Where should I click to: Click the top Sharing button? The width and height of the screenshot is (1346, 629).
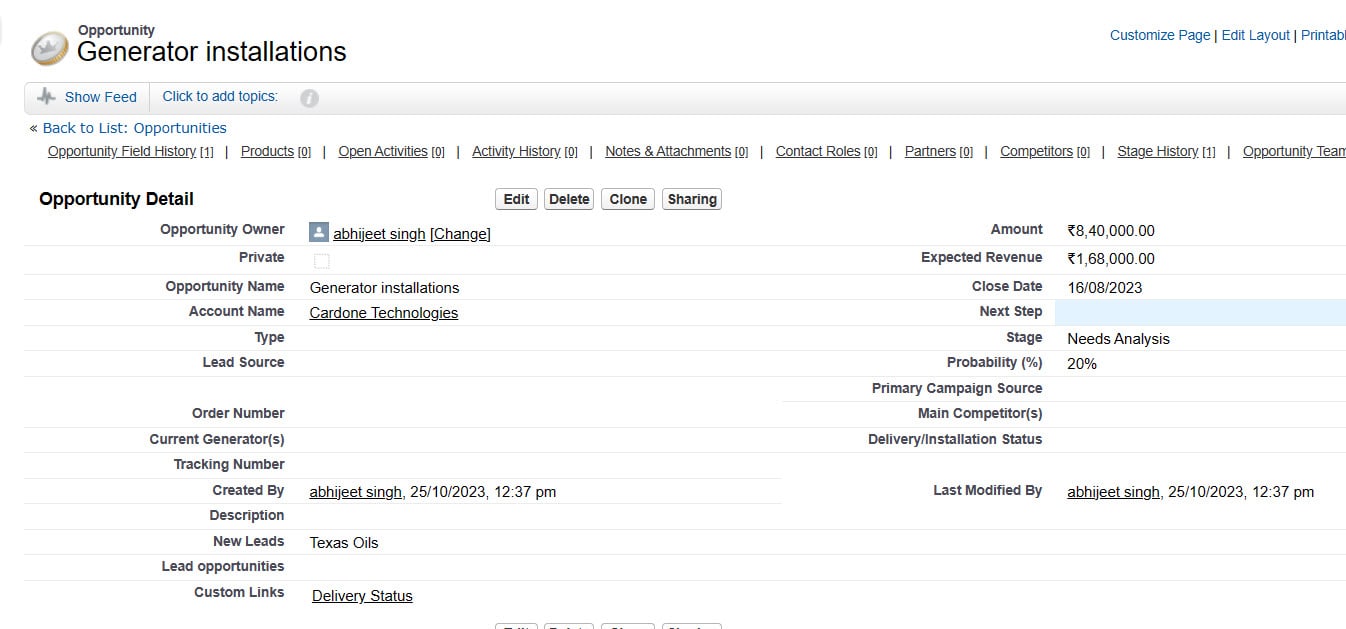coord(692,199)
